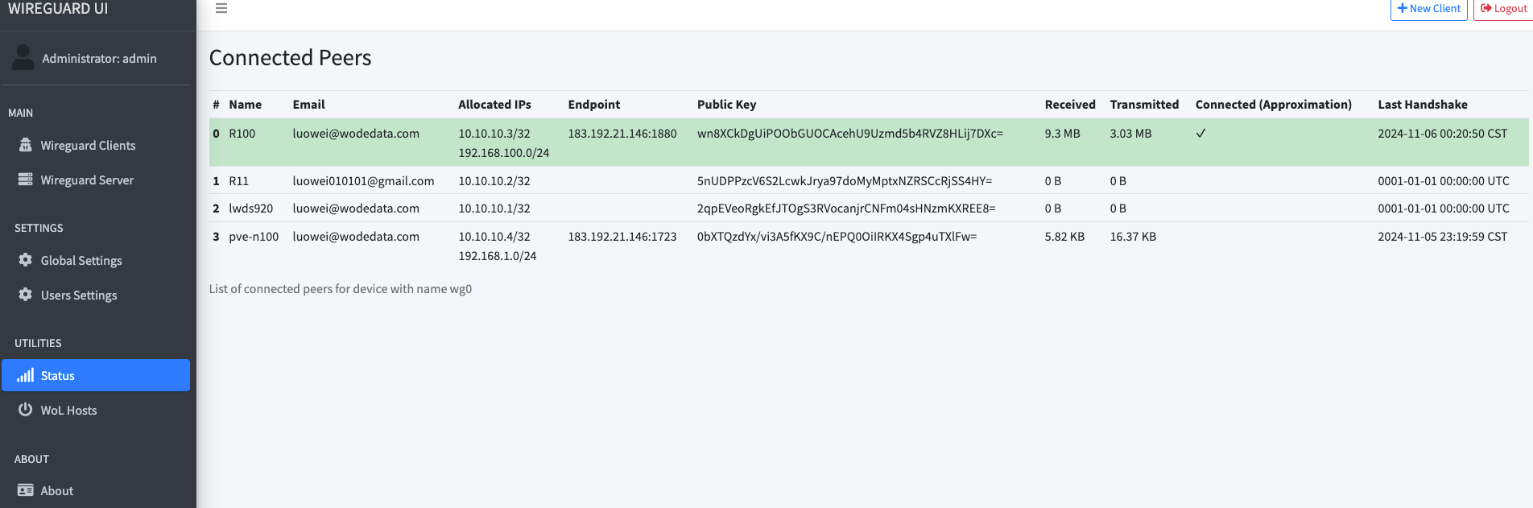This screenshot has height=508, width=1533.
Task: Click the About card icon
Action: (25, 491)
